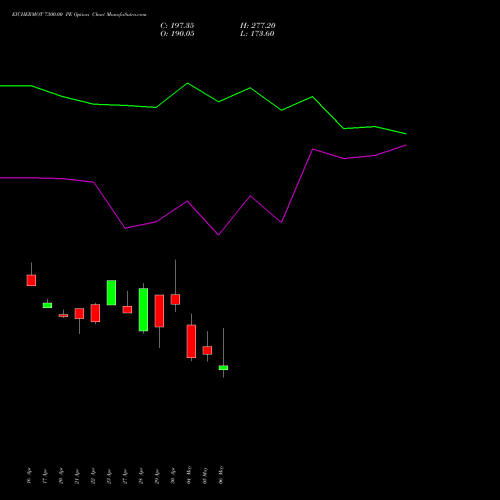Viewport: 500px width, 500px height.
Task: Select the 23 Apr date label
Action: [109, 475]
